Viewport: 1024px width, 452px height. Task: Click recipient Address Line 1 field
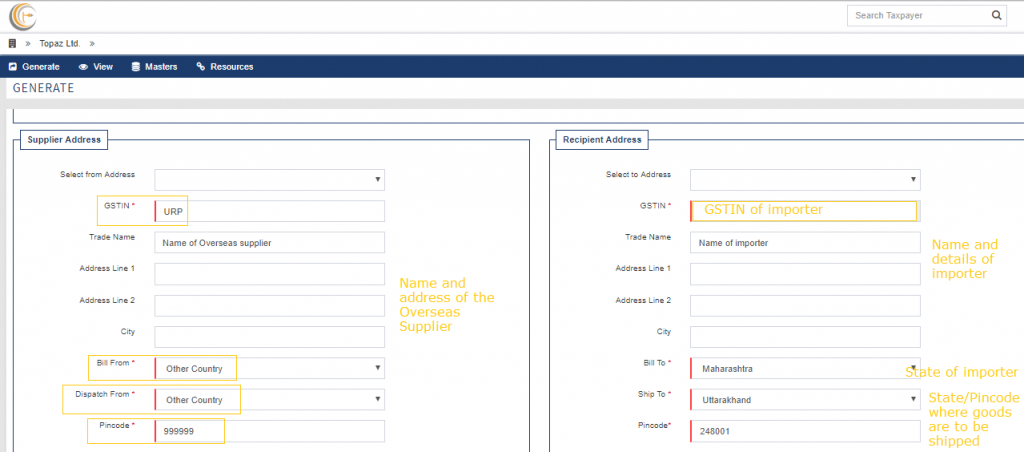(805, 274)
